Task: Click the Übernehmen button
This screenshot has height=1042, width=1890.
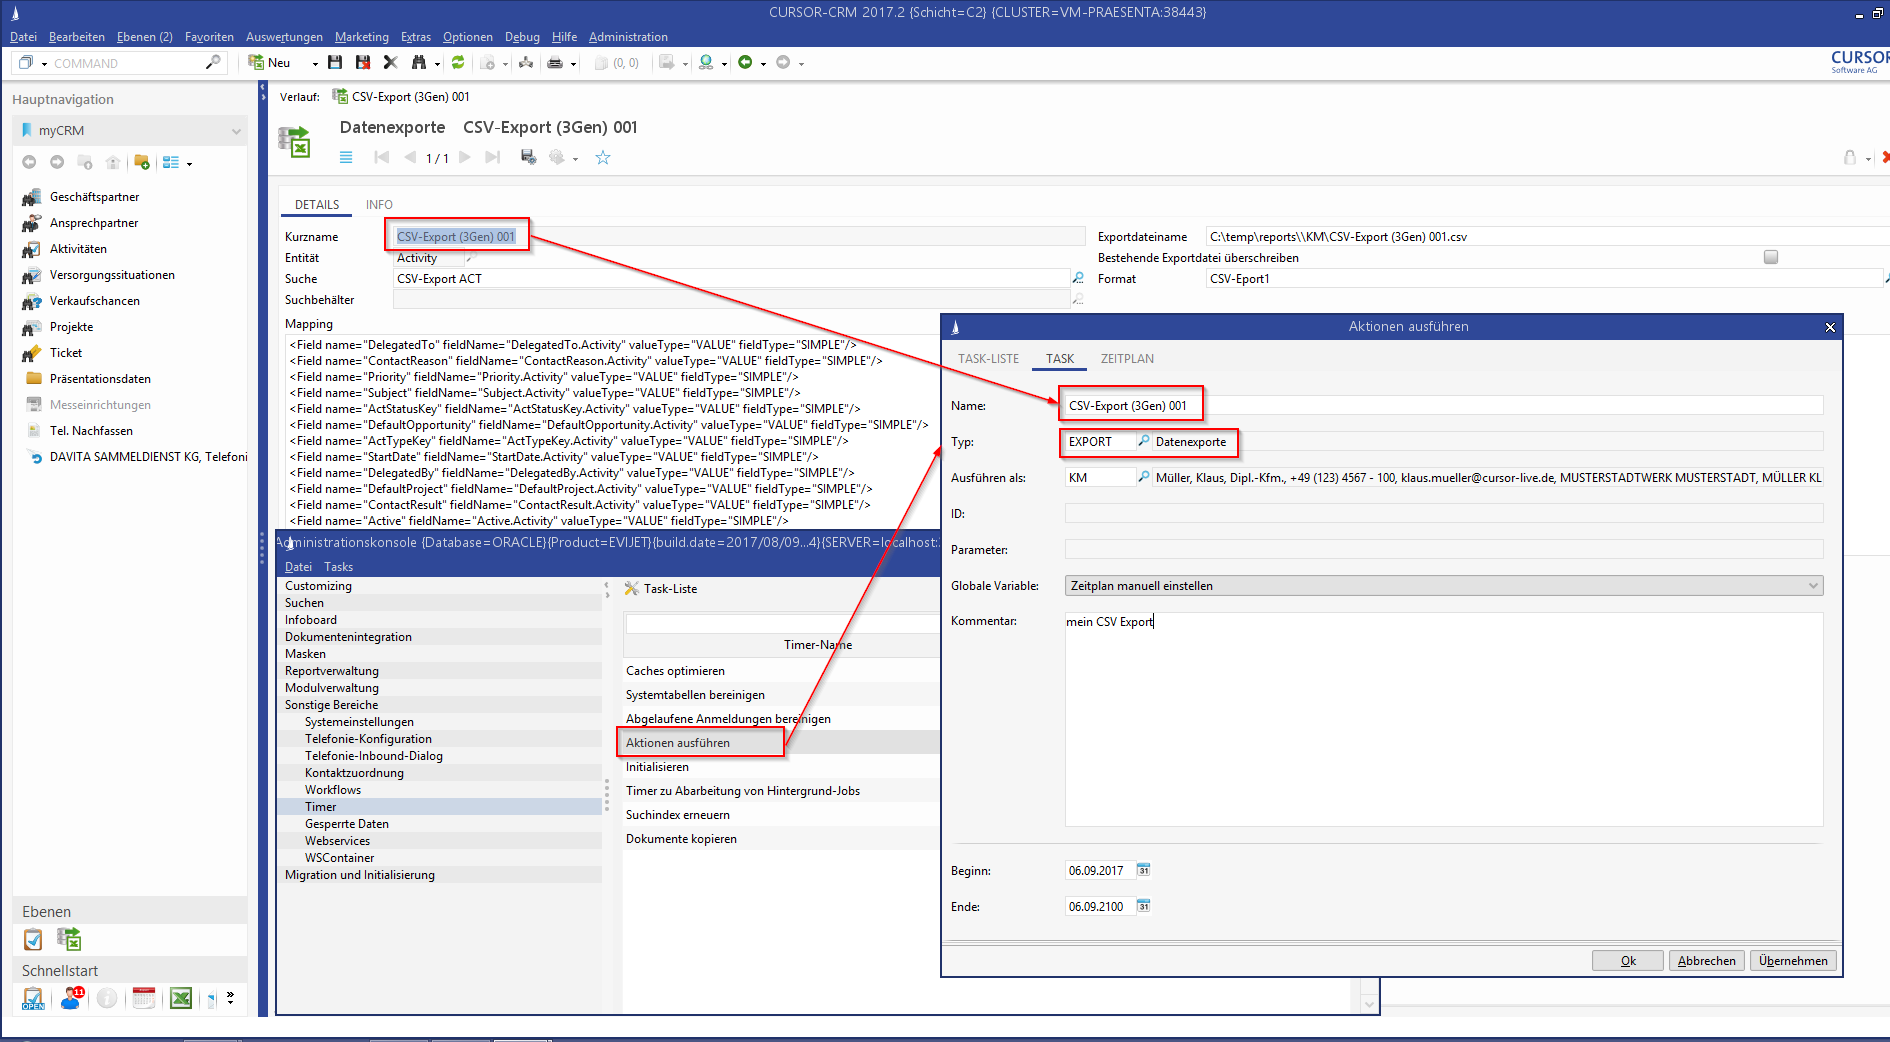Action: click(x=1793, y=960)
